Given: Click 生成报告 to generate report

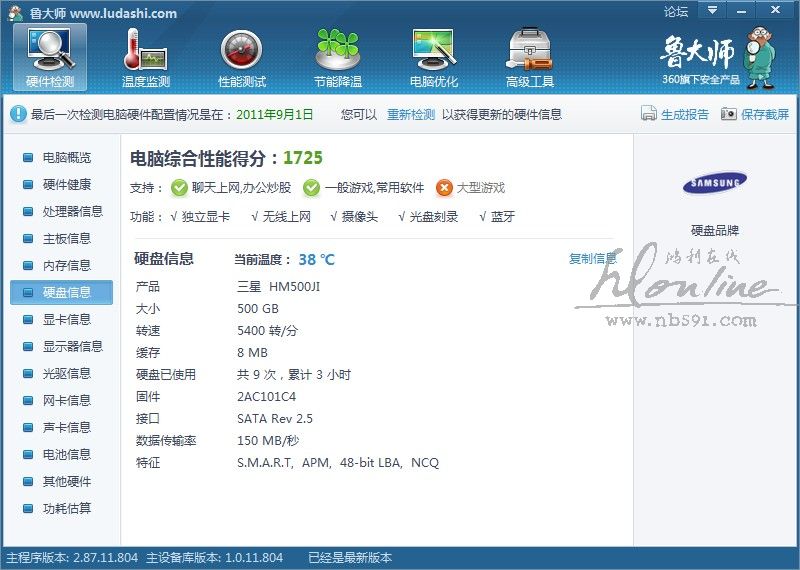Looking at the screenshot, I should point(685,114).
